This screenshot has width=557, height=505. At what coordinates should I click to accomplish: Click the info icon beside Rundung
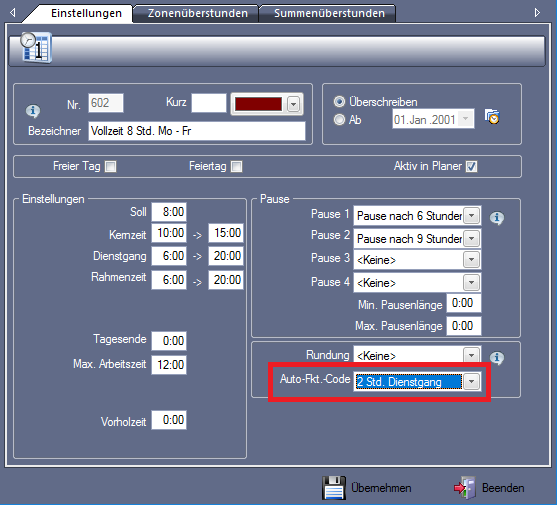(x=497, y=358)
